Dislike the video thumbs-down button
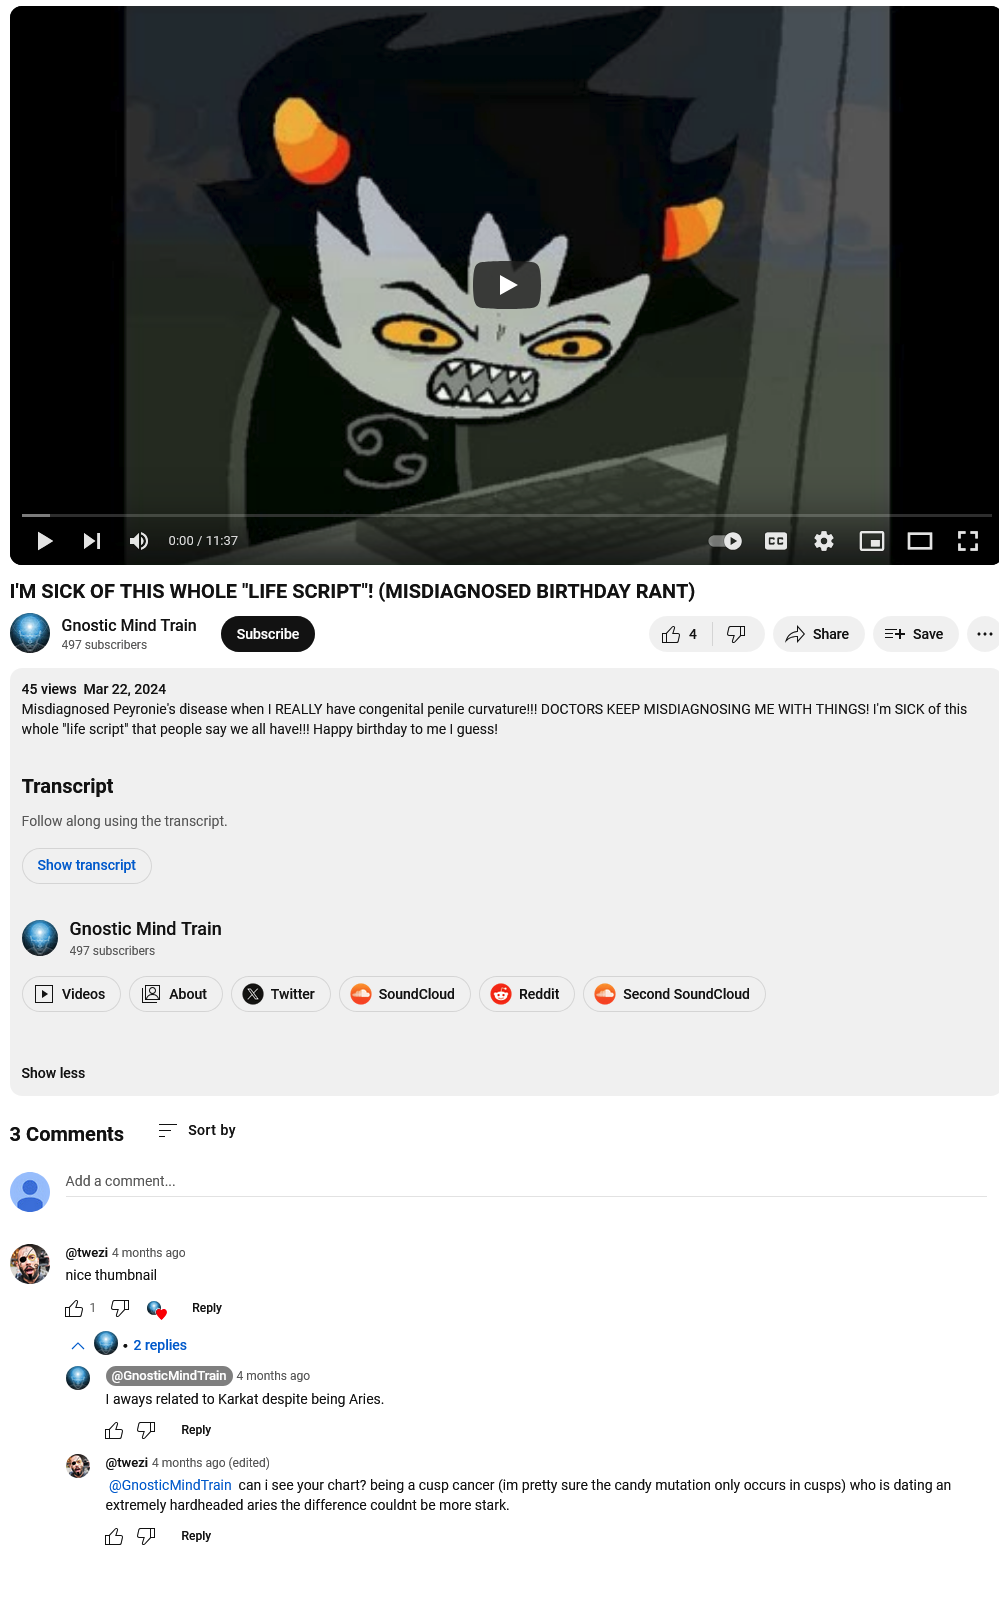Viewport: 999px width, 1608px height. [x=737, y=634]
